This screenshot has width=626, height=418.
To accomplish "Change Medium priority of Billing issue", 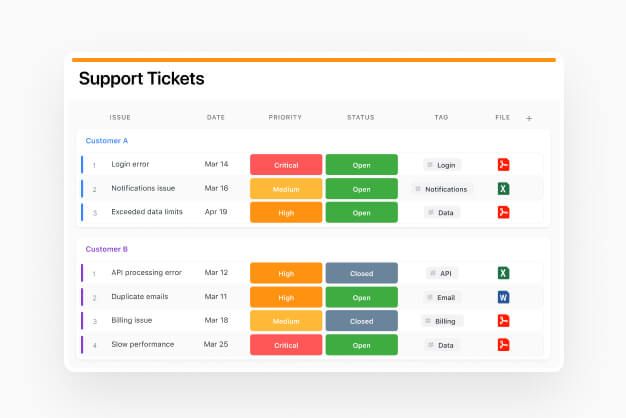I will [286, 321].
